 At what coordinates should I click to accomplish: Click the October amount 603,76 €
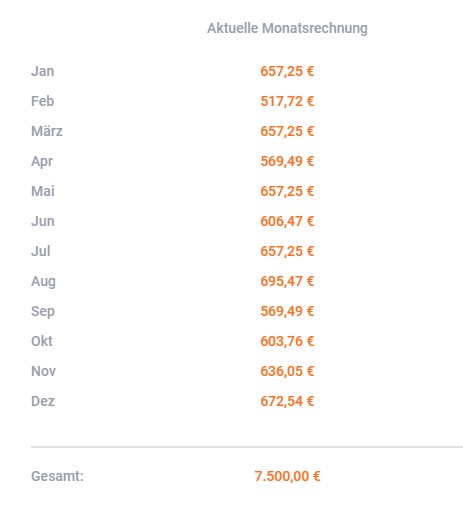pos(287,341)
